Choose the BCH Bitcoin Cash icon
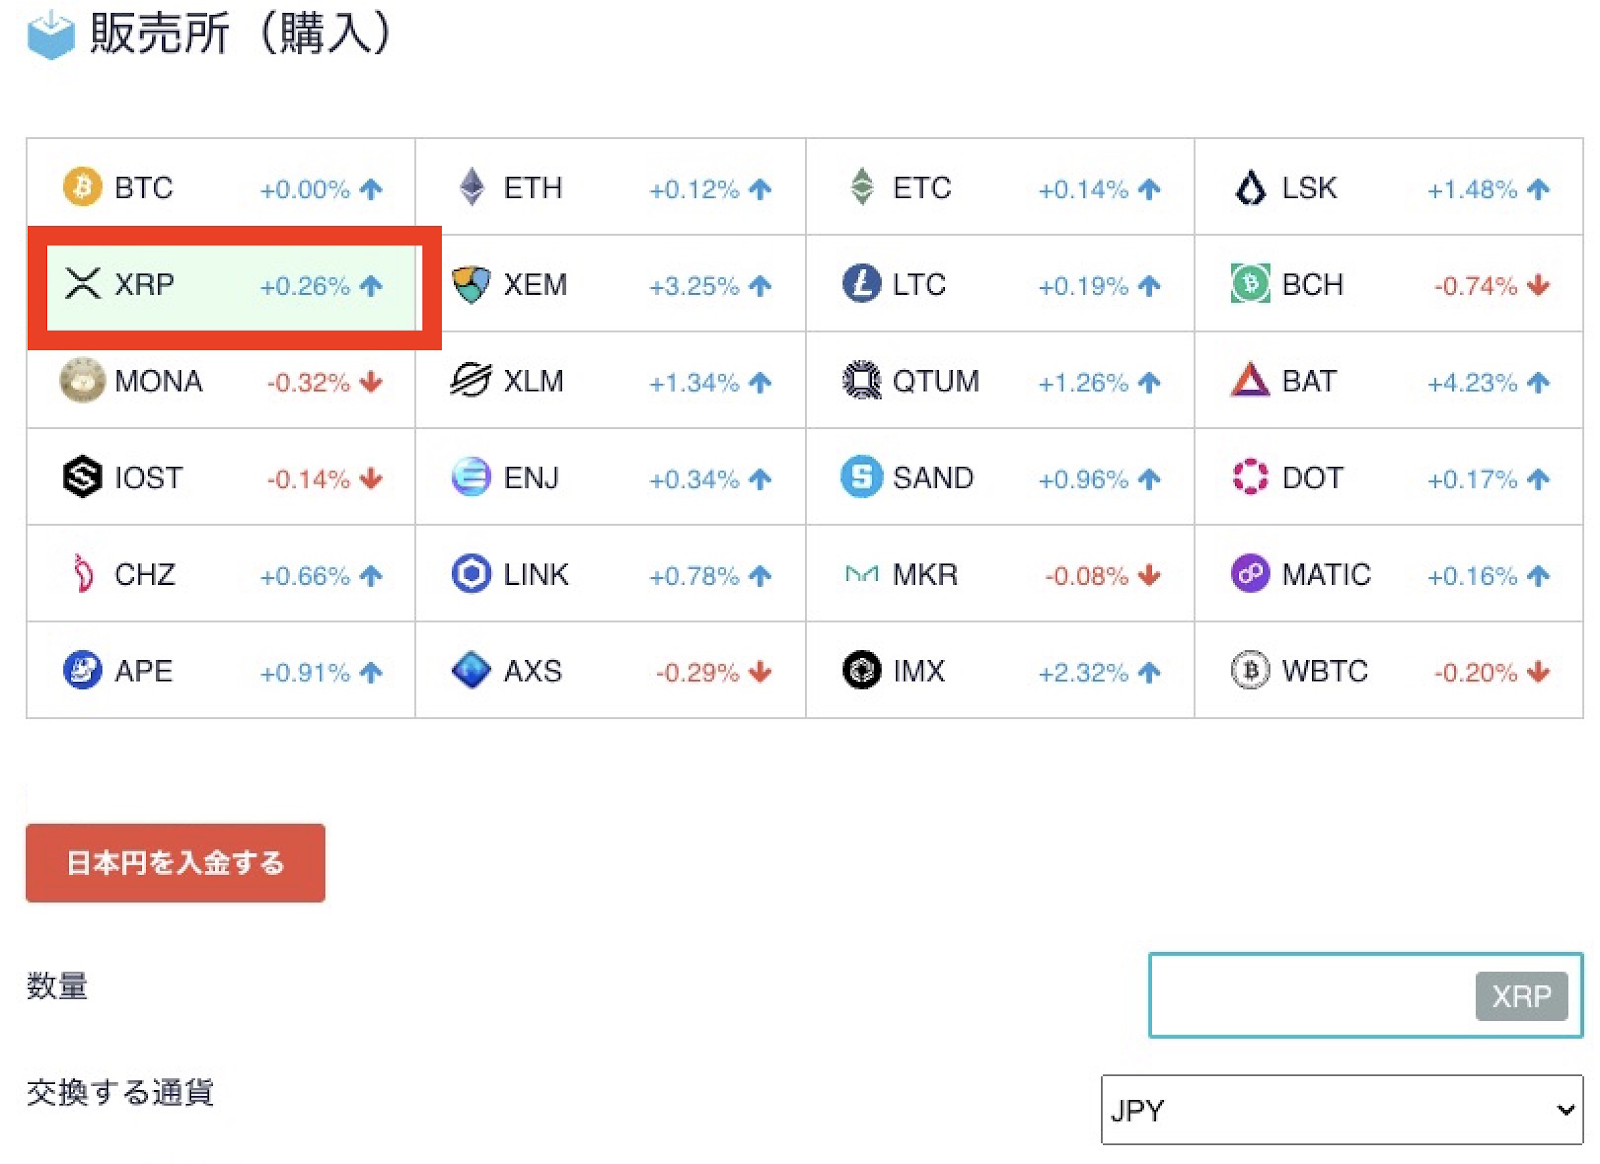This screenshot has height=1164, width=1600. pos(1250,284)
